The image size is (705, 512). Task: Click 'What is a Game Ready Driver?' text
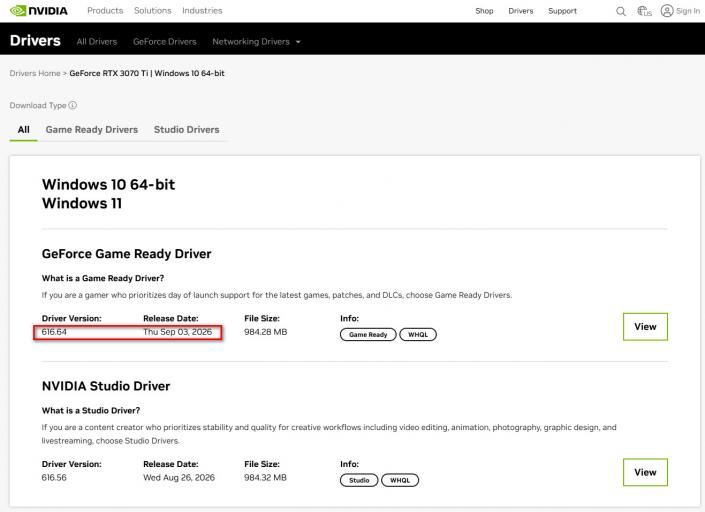coord(103,278)
